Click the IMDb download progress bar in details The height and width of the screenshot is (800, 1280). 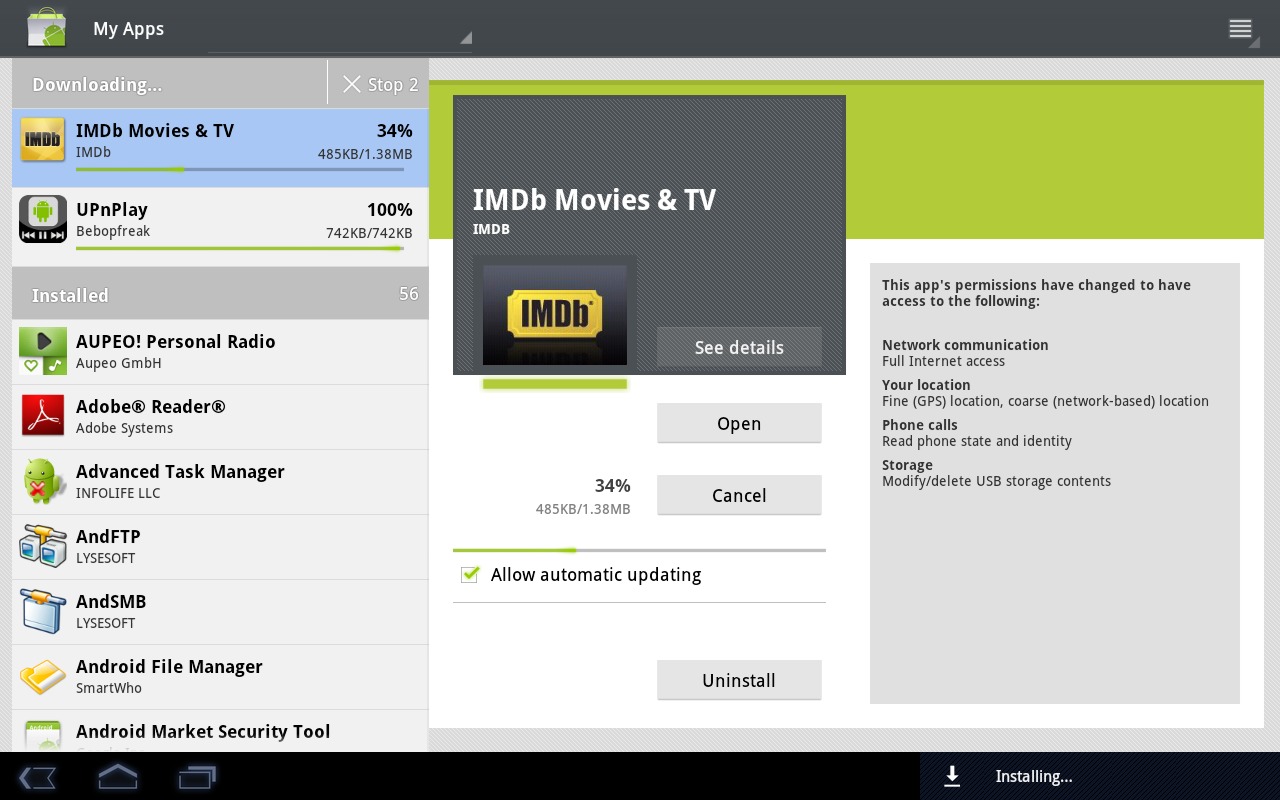[x=639, y=550]
